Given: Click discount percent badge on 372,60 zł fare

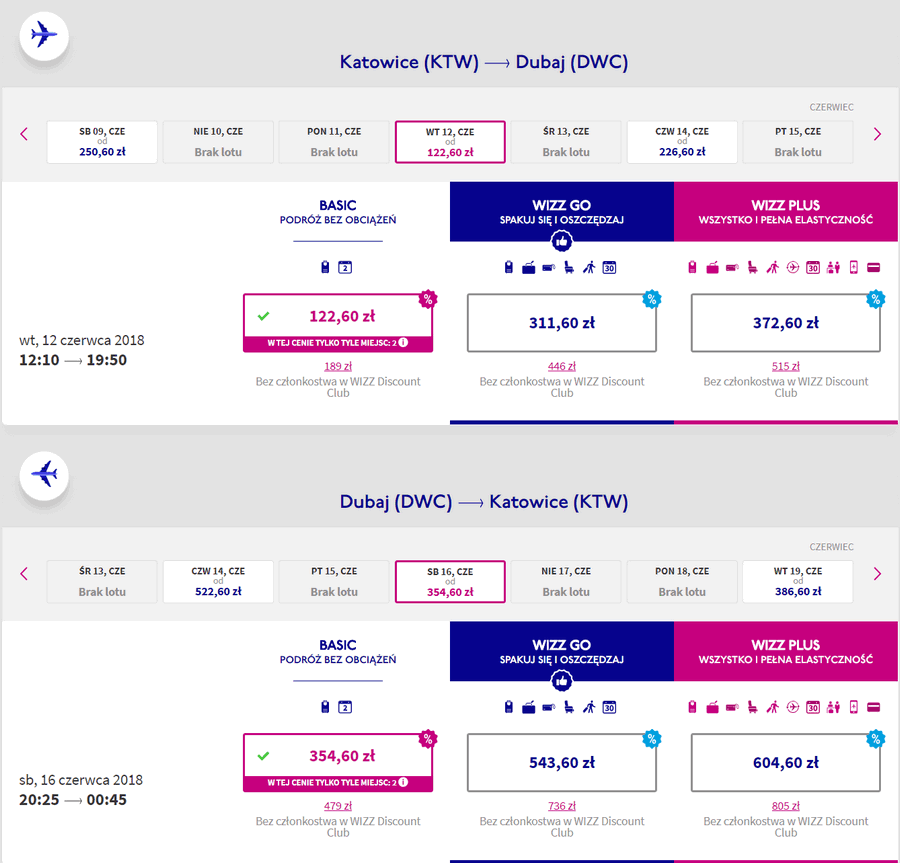Looking at the screenshot, I should 875,299.
